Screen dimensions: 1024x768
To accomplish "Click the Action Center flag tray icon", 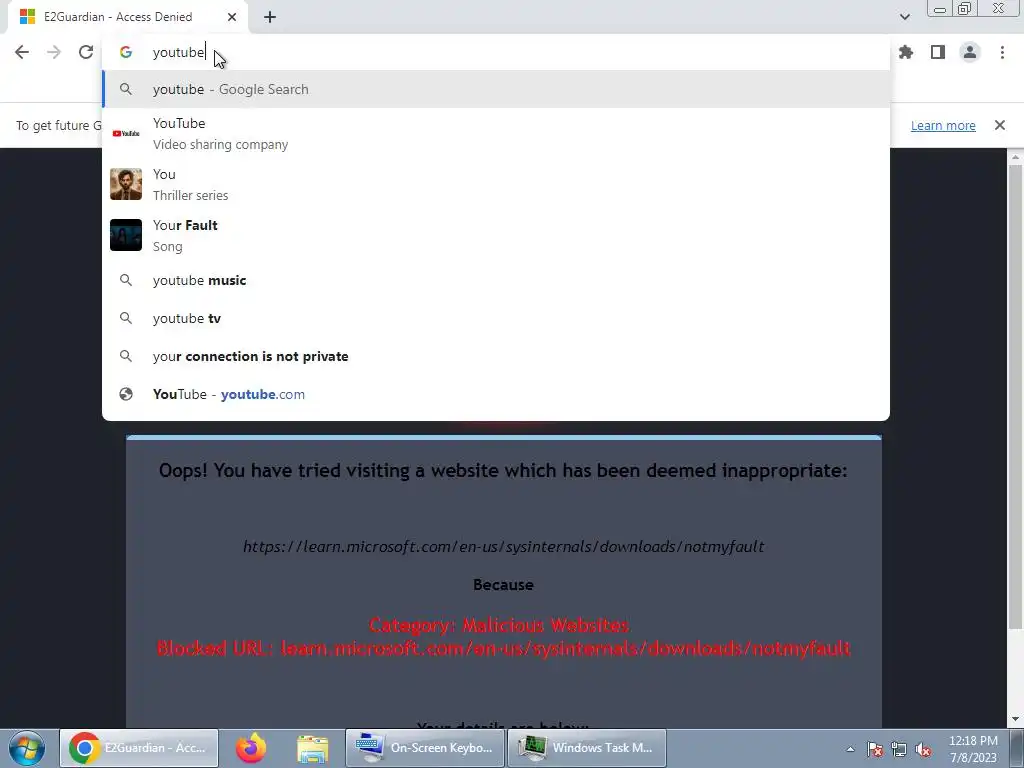I will pos(875,749).
